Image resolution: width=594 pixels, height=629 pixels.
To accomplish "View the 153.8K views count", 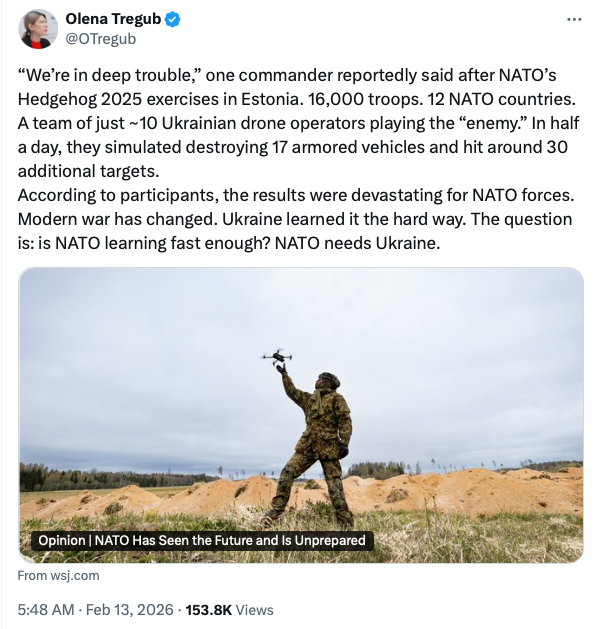I will coord(209,610).
